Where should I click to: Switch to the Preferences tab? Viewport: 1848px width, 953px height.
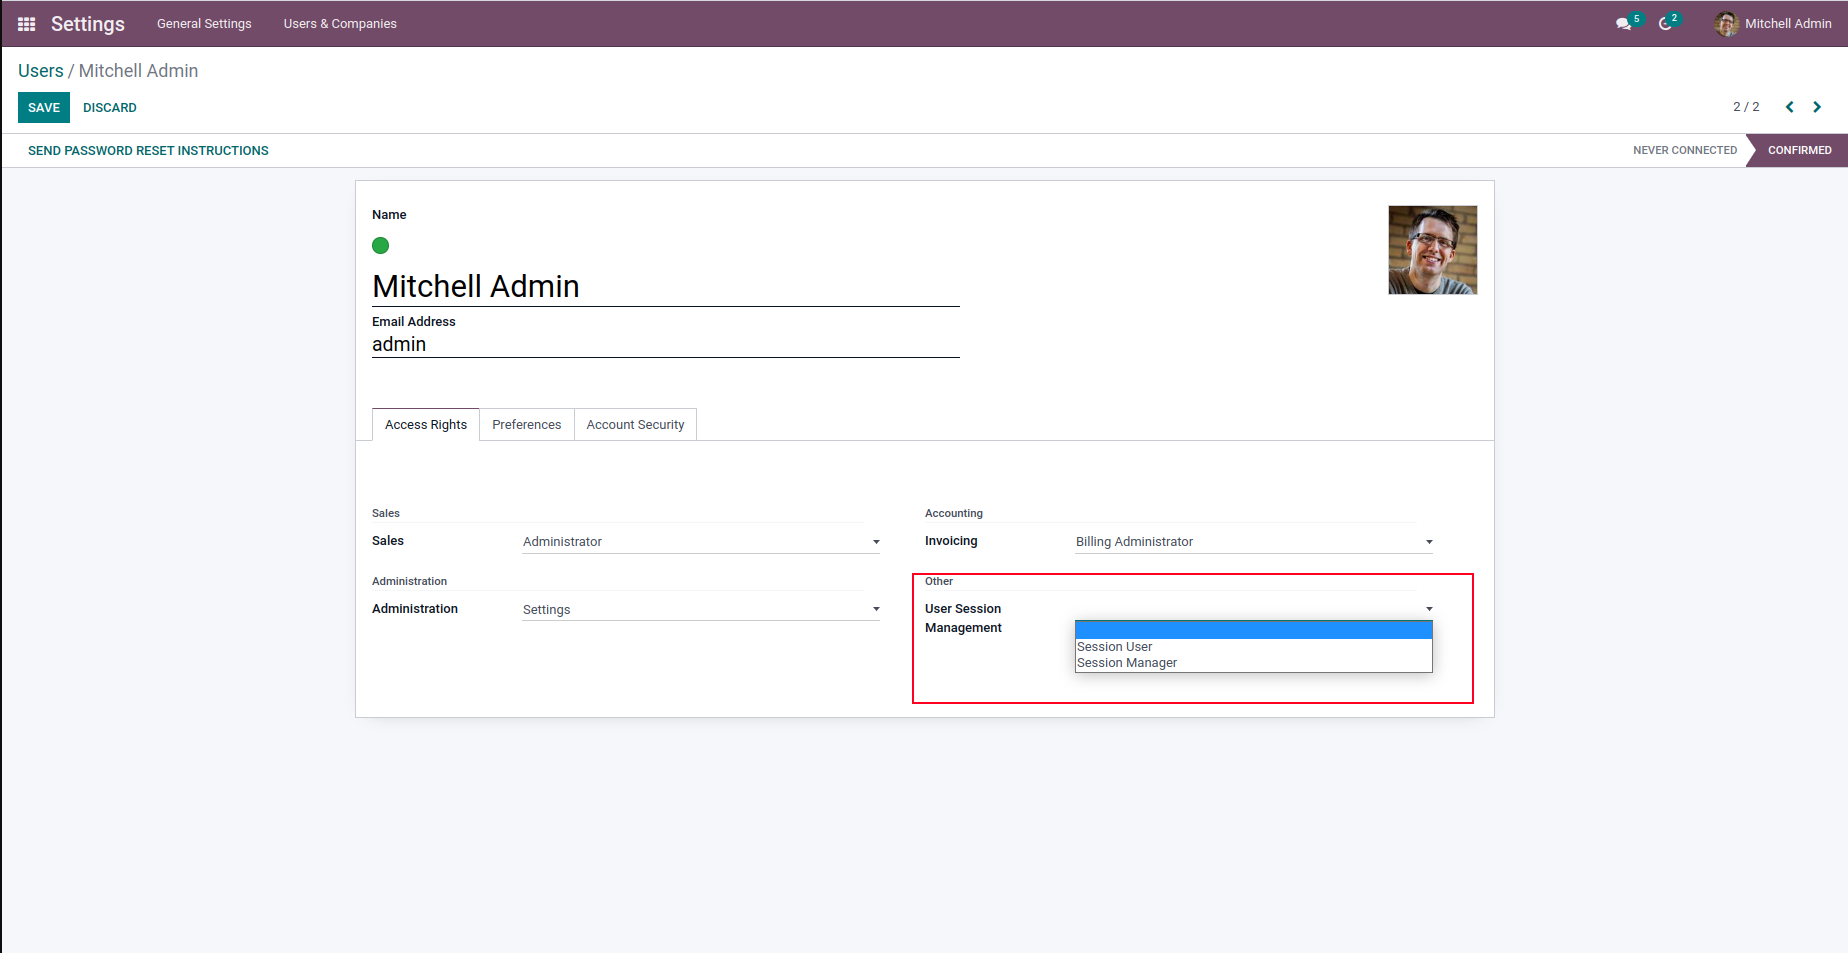[x=526, y=425]
